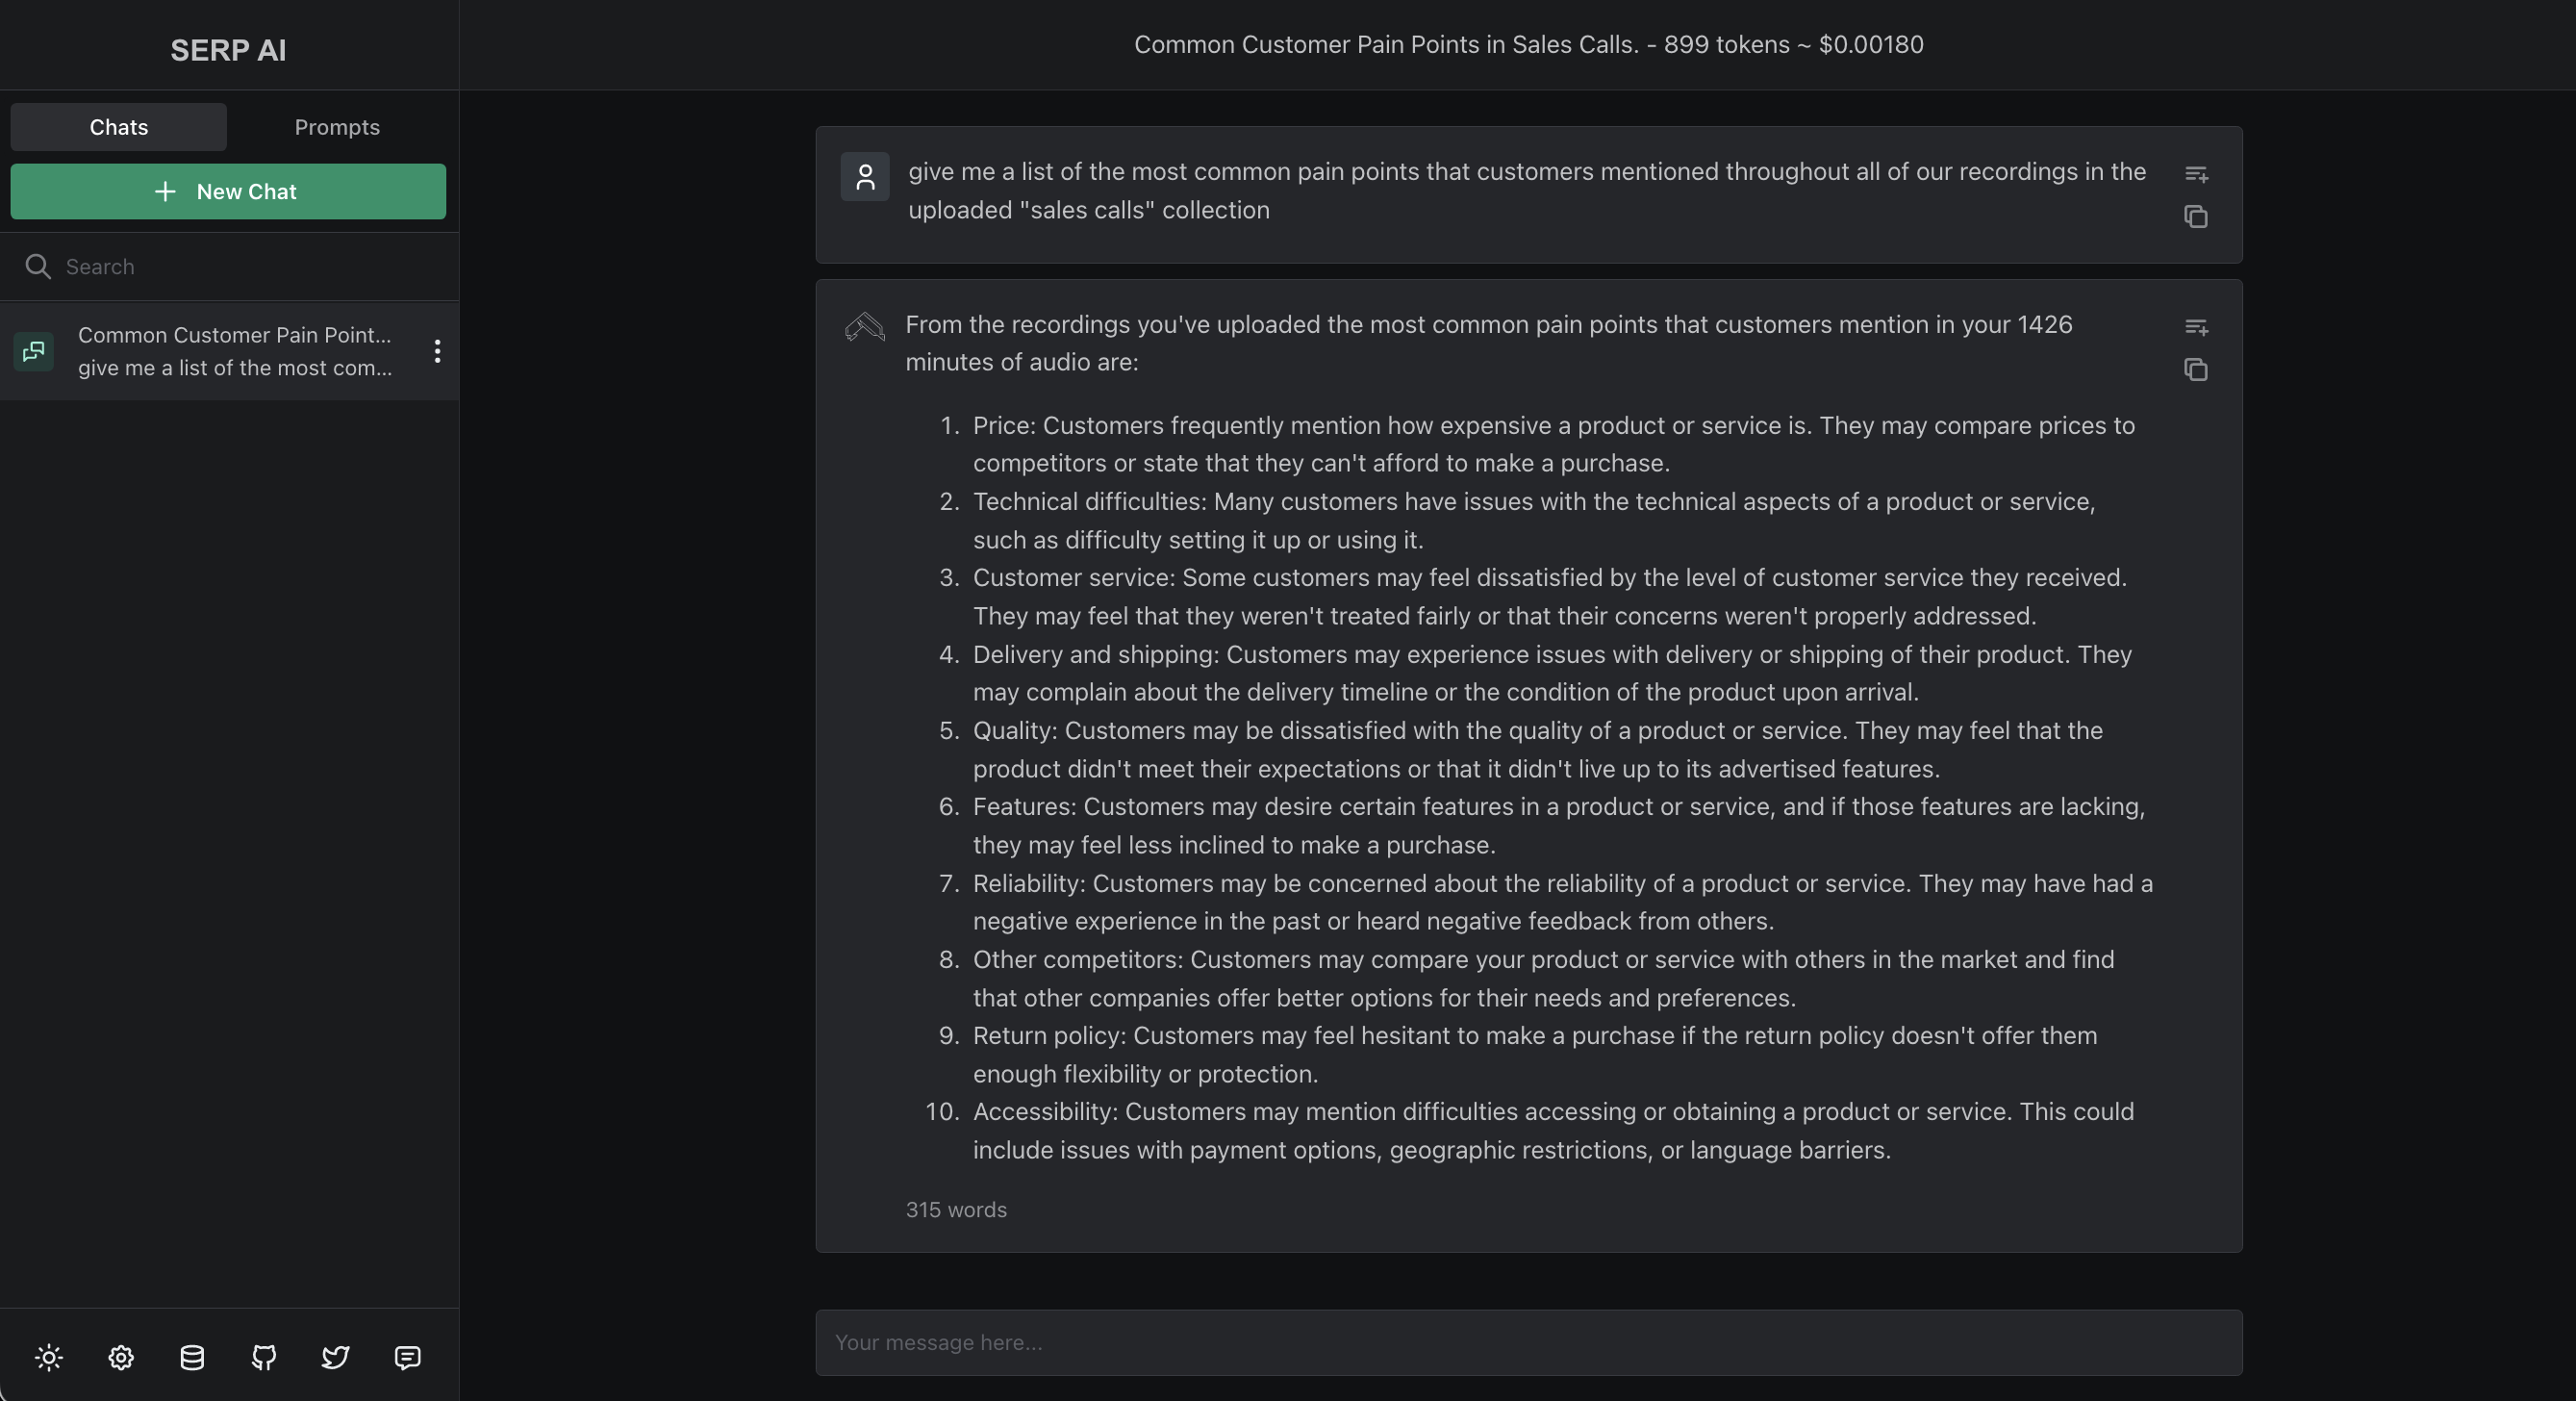Add the user message to prompts

pyautogui.click(x=2196, y=175)
